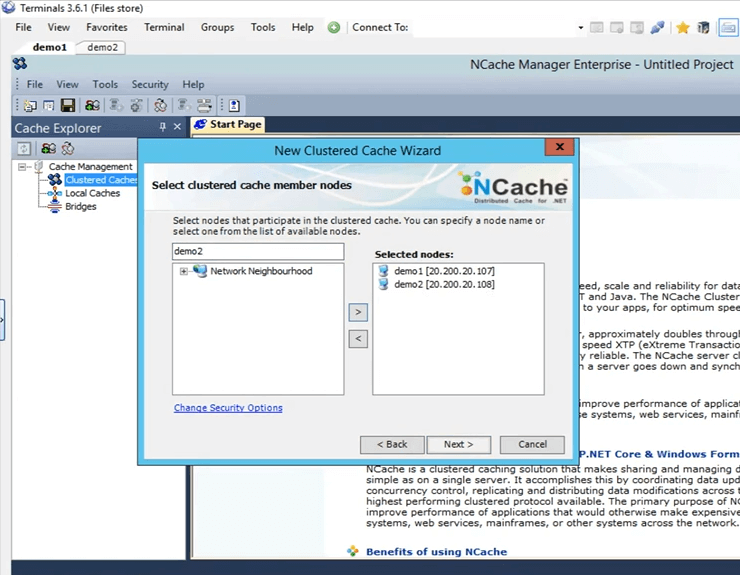Open the Change Security Options link
This screenshot has height=575, width=740.
point(228,407)
